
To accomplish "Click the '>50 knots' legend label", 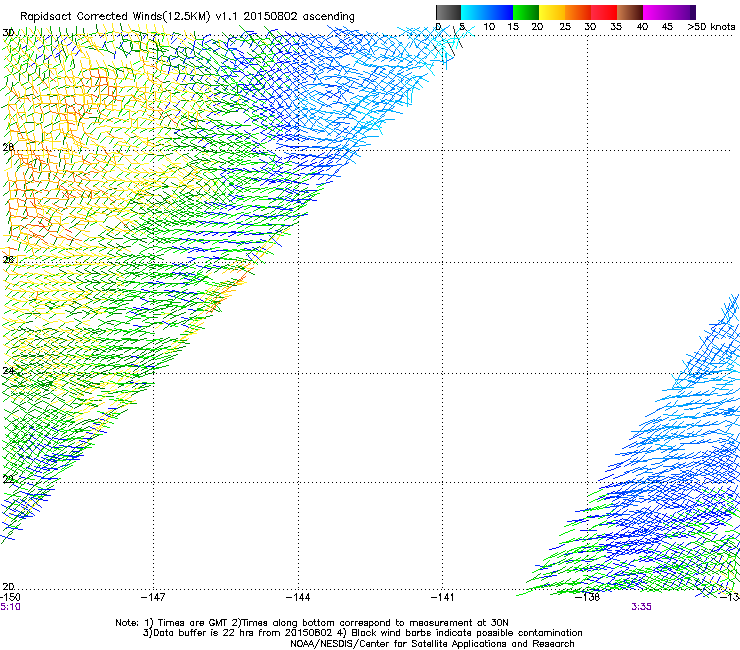I will click(711, 27).
